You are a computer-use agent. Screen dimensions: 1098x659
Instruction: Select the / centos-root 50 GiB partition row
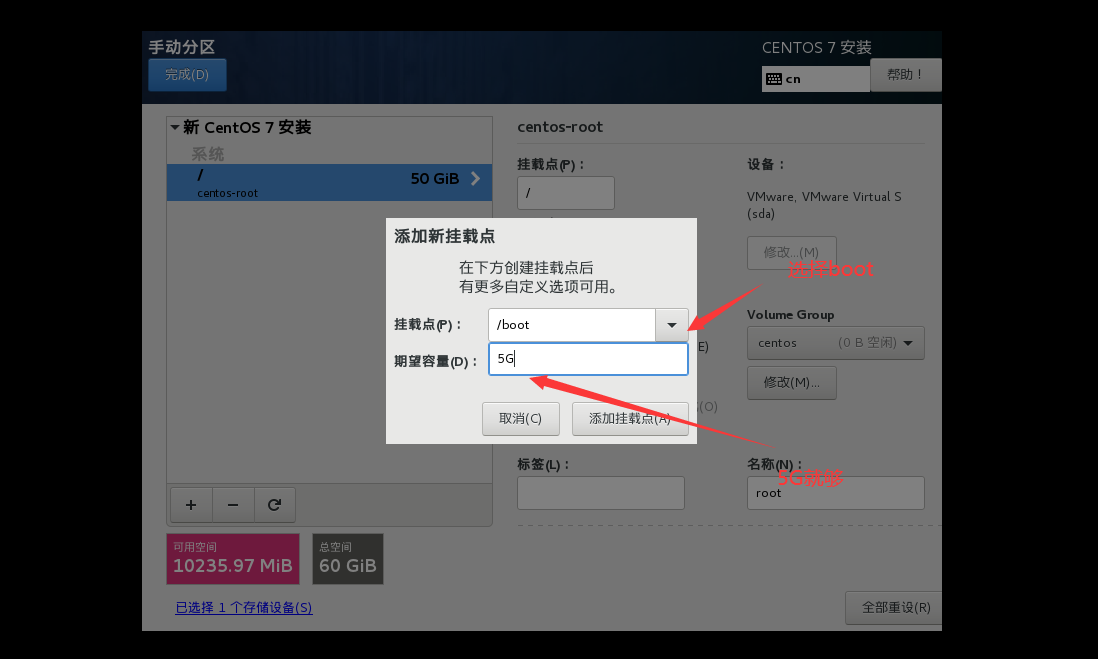[x=329, y=183]
